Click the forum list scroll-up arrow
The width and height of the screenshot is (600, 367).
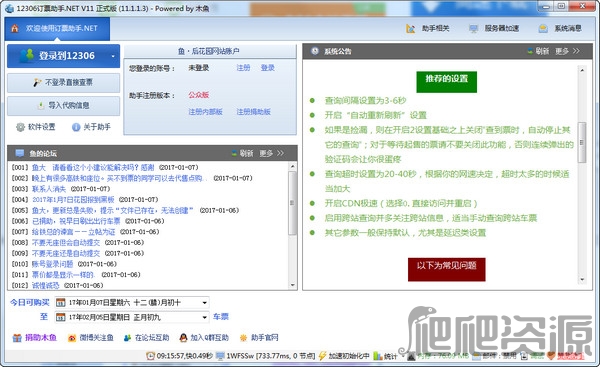point(292,166)
